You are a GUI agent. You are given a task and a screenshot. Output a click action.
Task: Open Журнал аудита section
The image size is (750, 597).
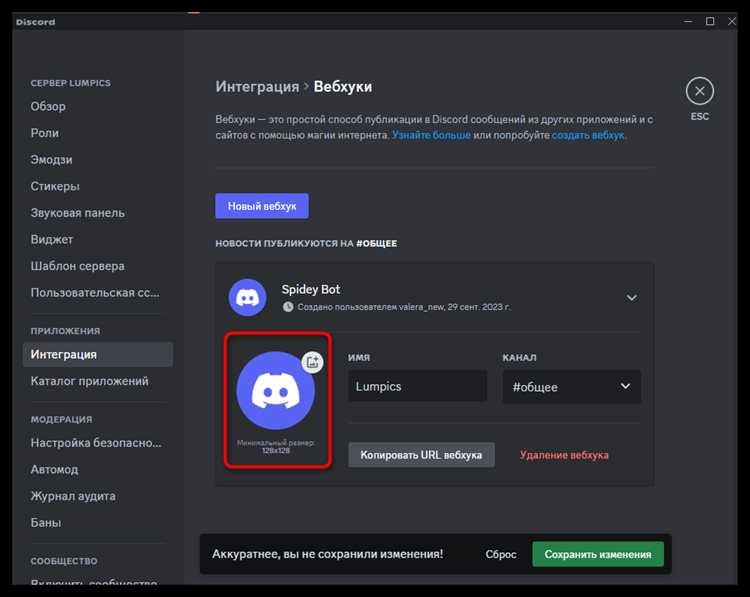coord(73,496)
